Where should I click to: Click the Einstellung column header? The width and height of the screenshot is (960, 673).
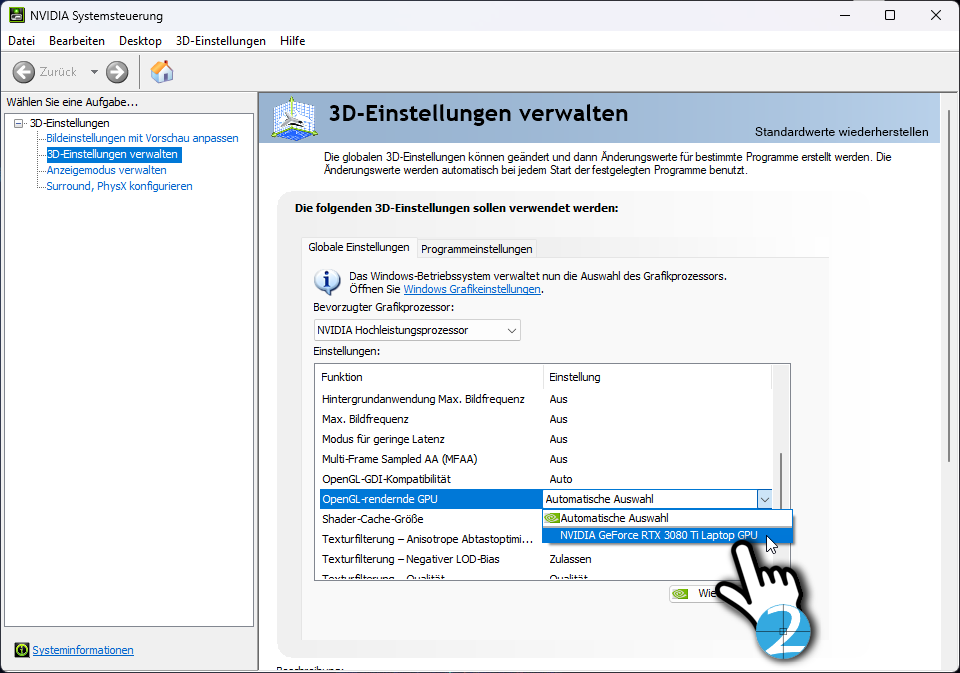coord(658,377)
